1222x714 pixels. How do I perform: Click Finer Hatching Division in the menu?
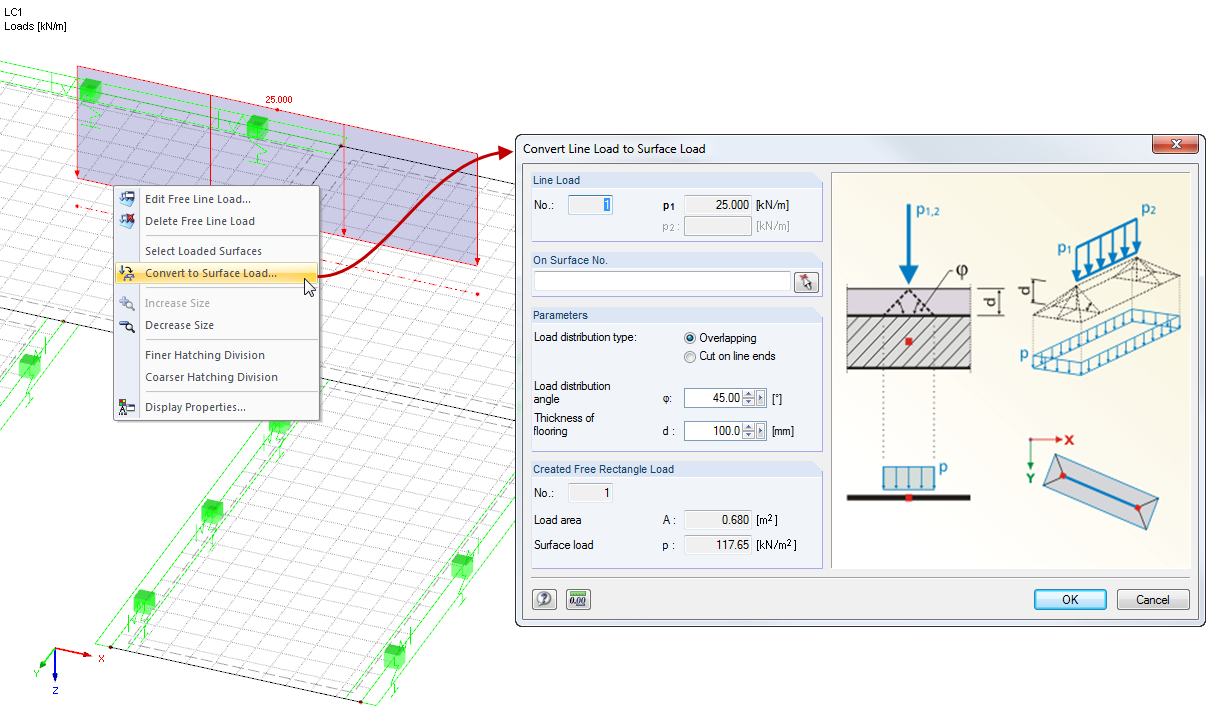pos(203,355)
